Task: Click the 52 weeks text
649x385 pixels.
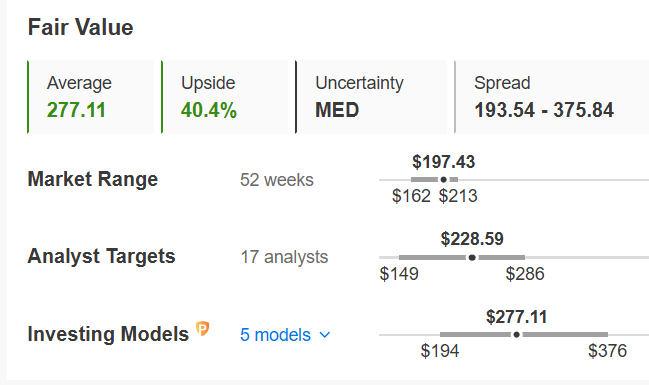Action: click(277, 180)
